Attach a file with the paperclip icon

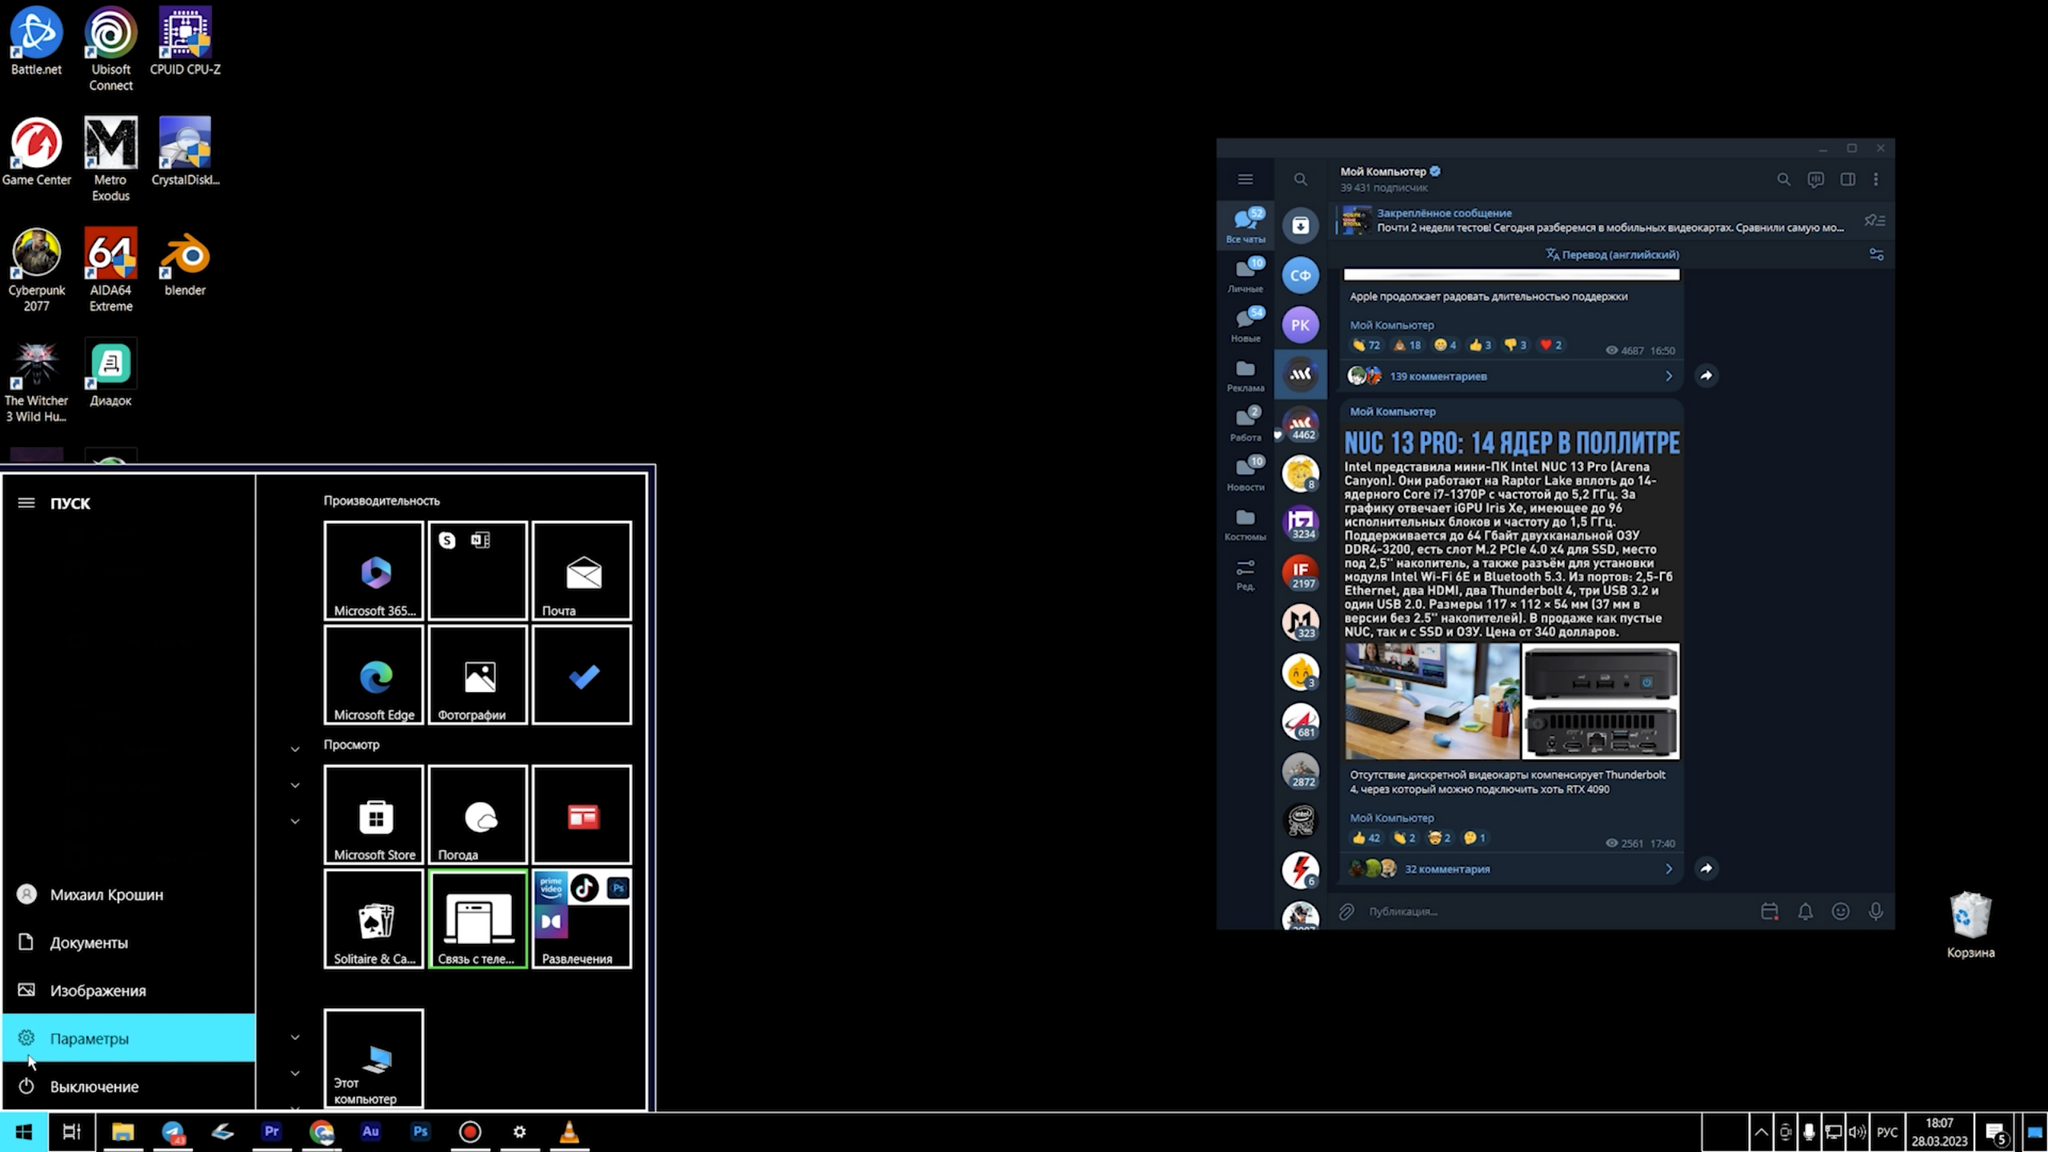(x=1347, y=911)
